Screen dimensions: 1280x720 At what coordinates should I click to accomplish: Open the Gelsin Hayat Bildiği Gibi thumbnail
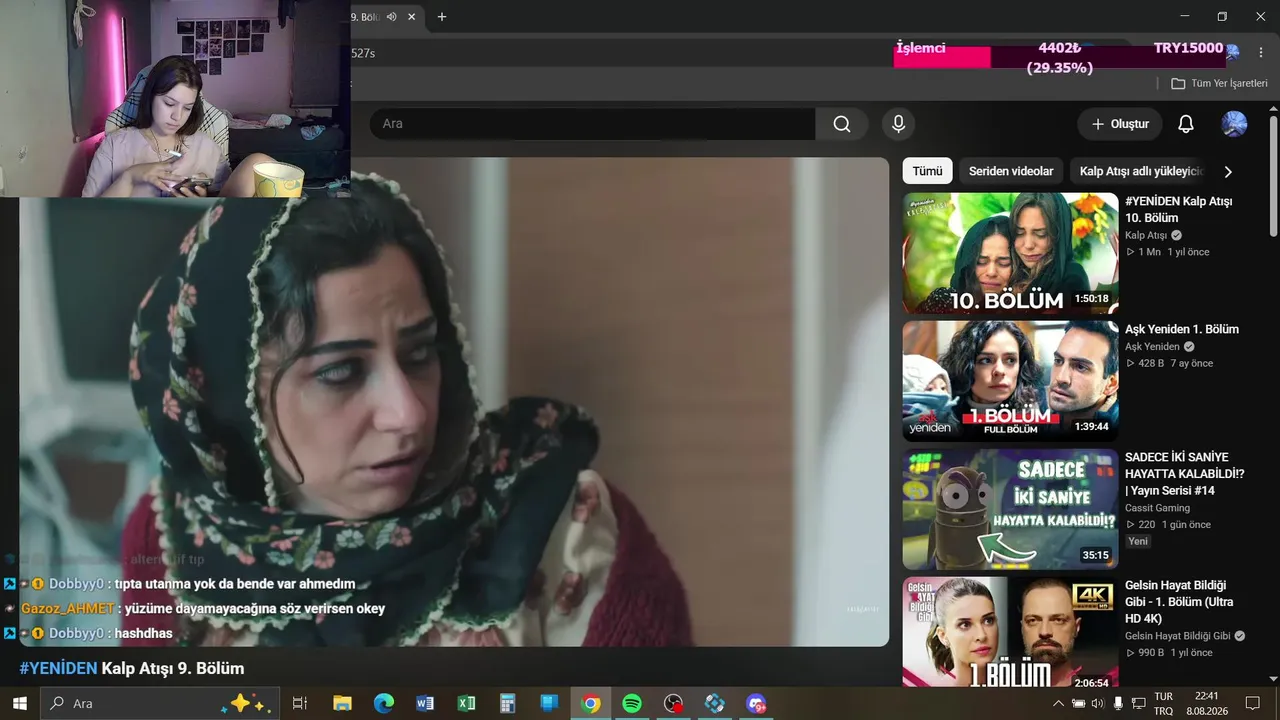(1010, 632)
